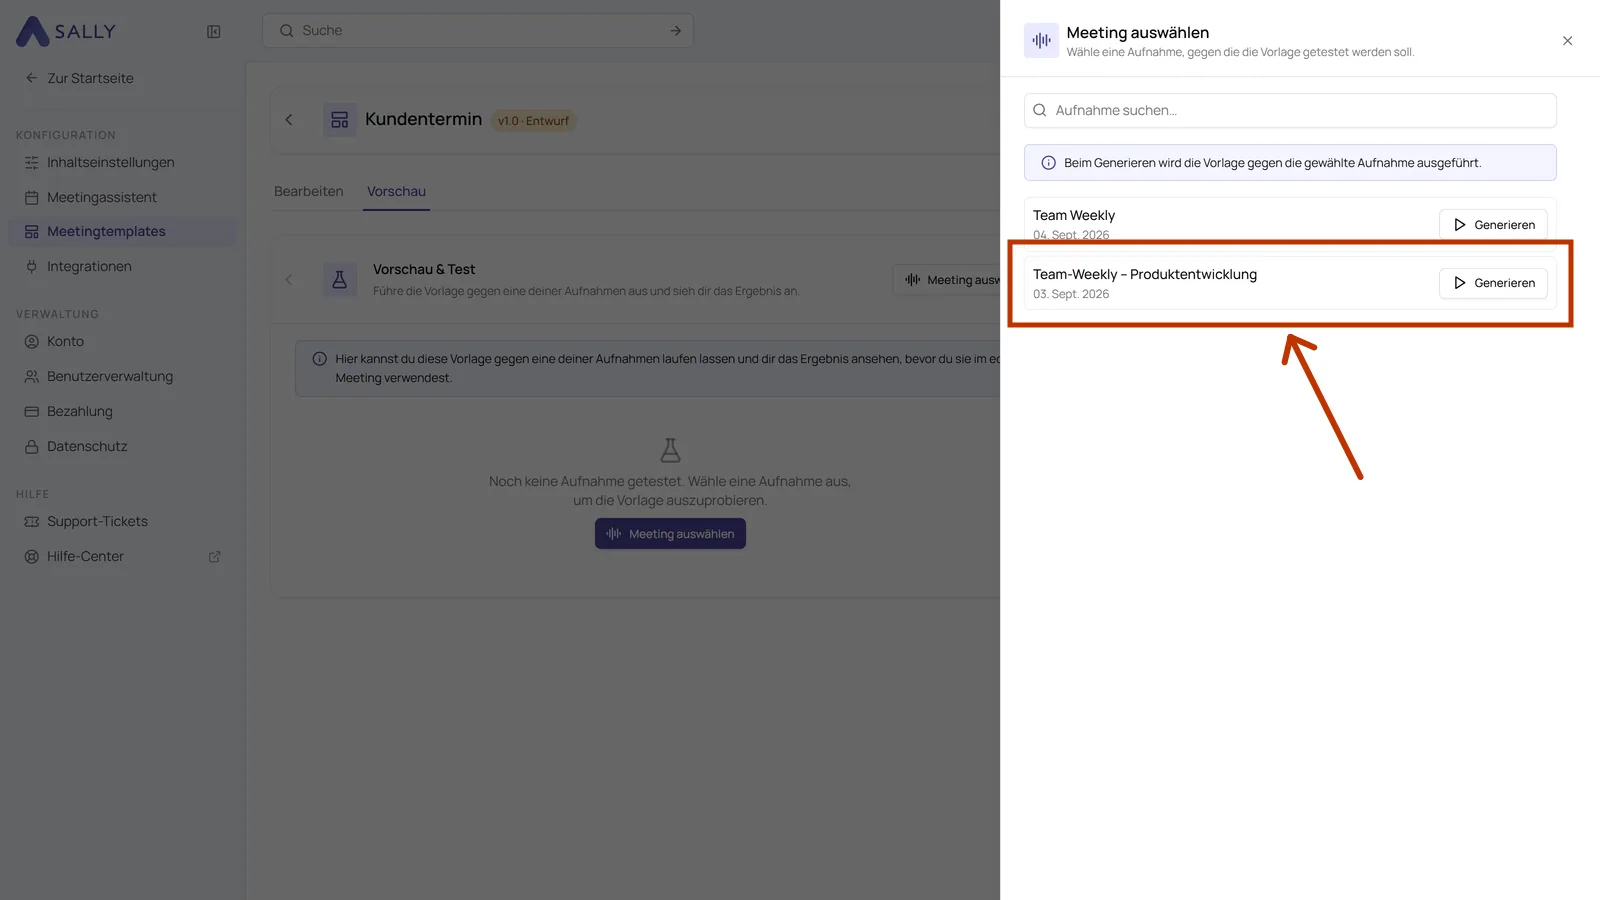Click the Integrationen plug icon
This screenshot has height=900, width=1600.
pos(32,267)
